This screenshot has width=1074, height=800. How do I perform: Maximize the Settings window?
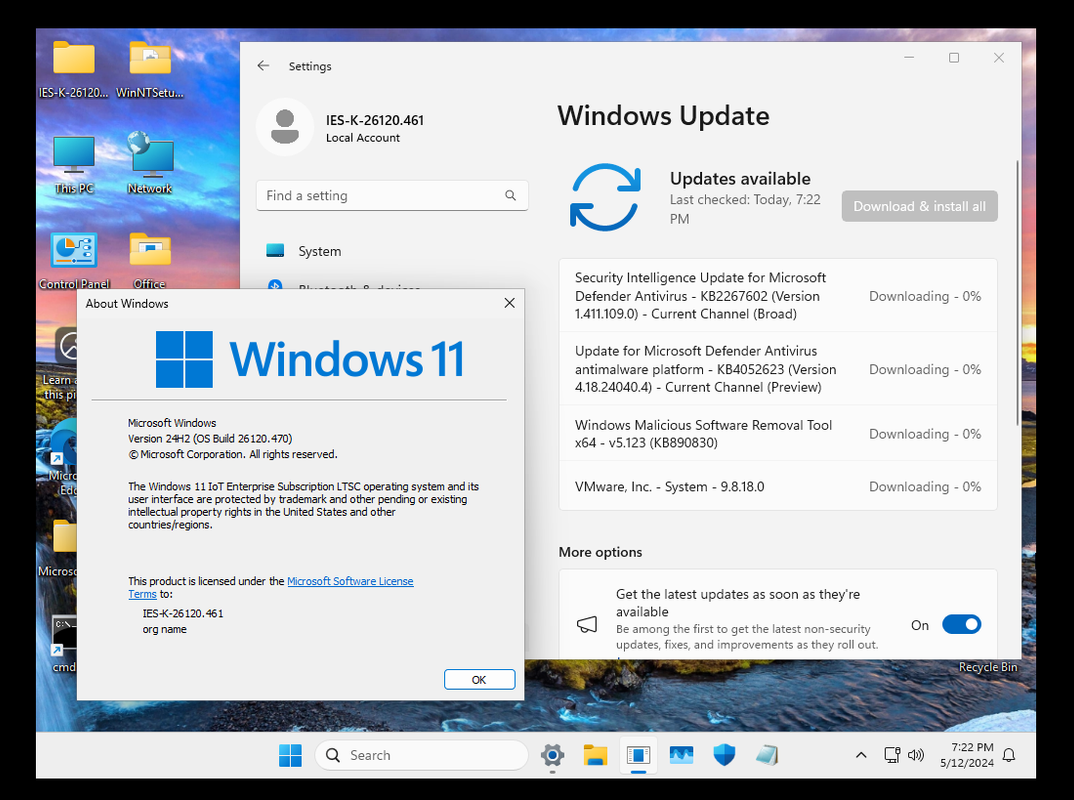pos(953,58)
